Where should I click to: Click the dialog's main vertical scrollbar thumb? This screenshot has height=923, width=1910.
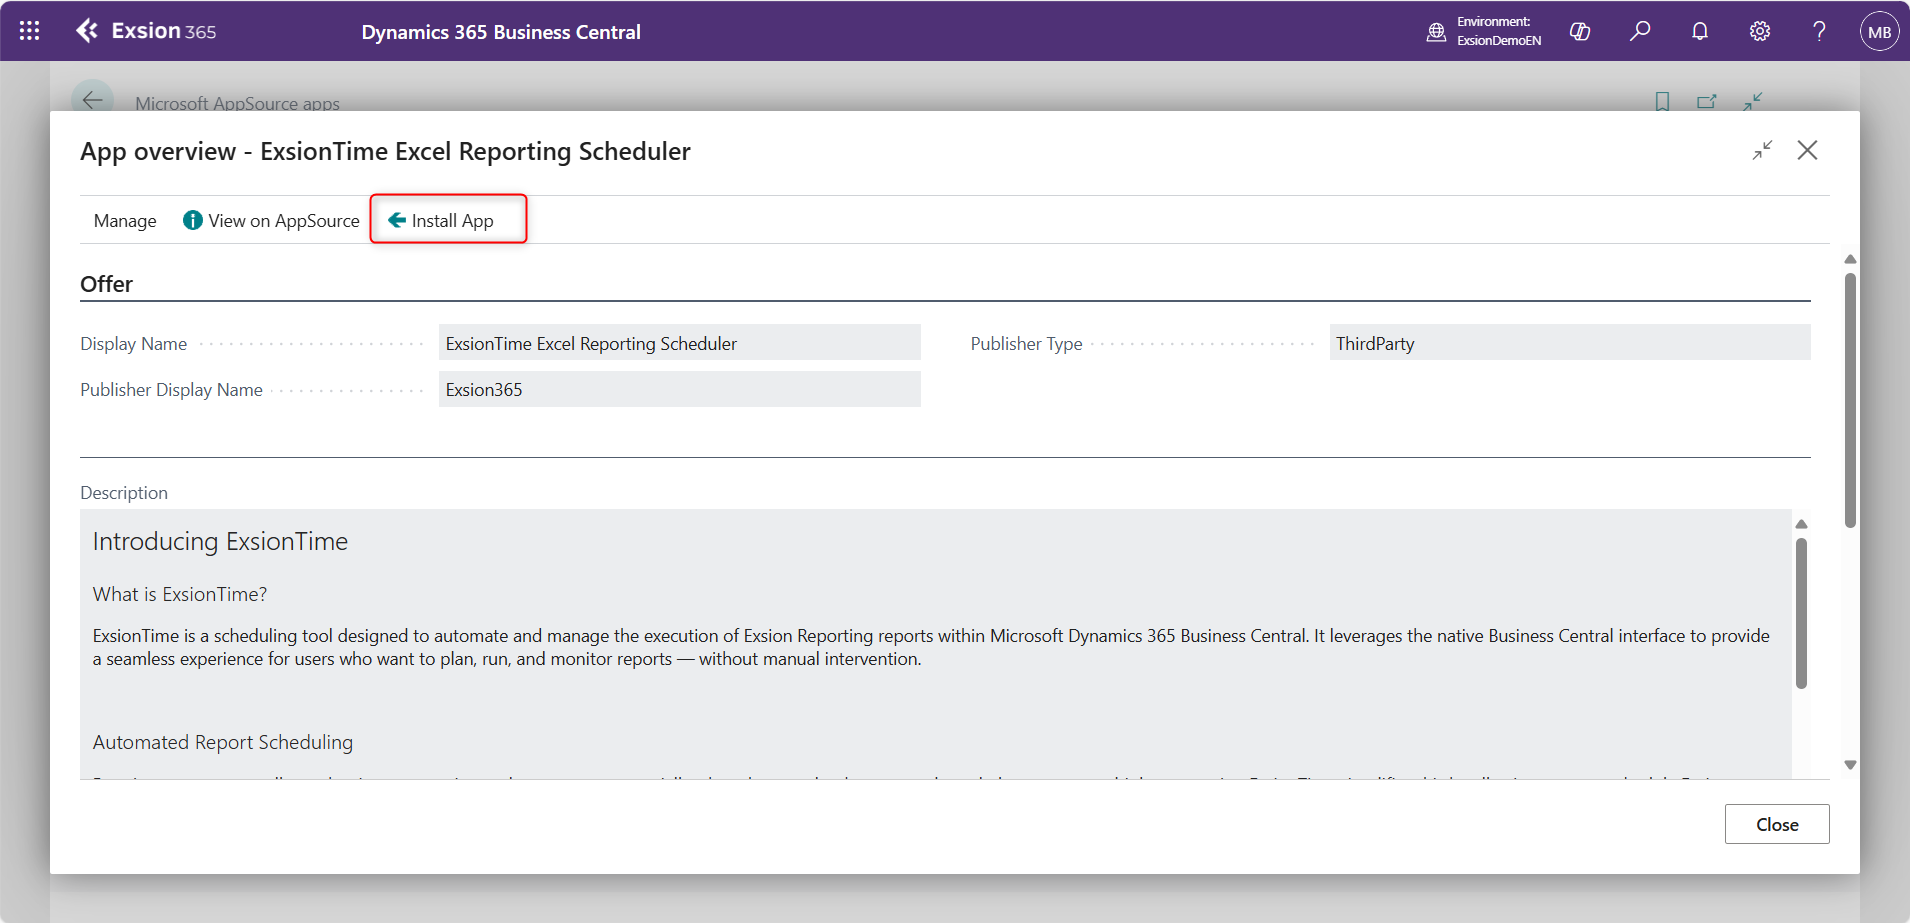pyautogui.click(x=1850, y=400)
